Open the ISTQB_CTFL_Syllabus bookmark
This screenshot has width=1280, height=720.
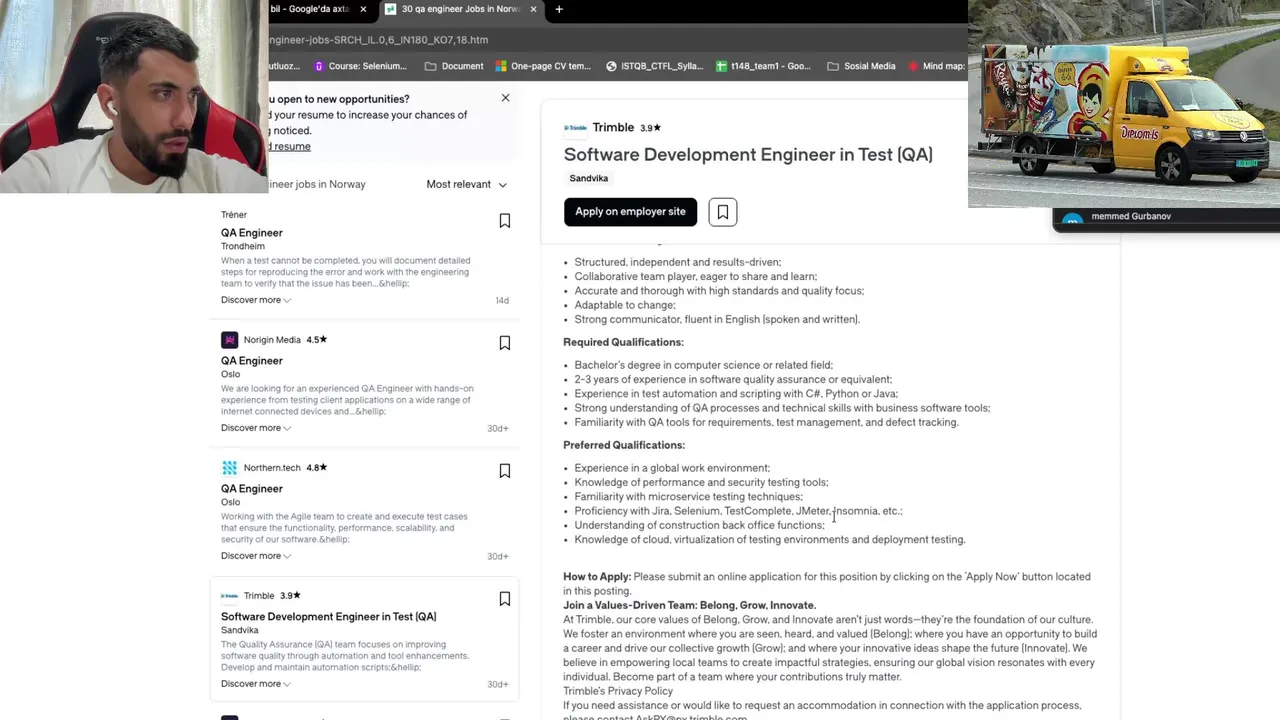click(x=654, y=66)
